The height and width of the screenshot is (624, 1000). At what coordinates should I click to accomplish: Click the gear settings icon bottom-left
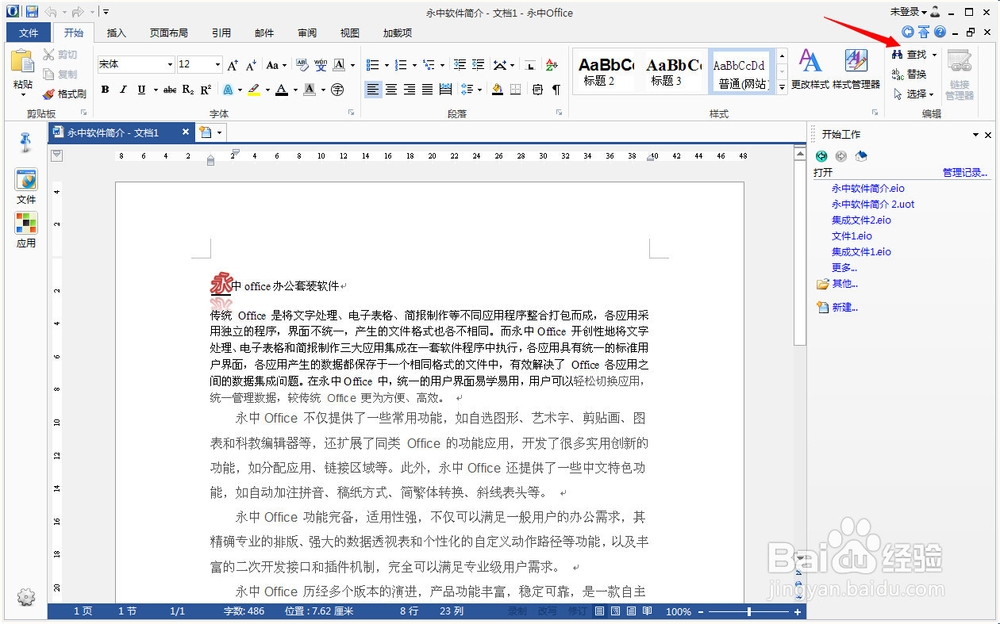click(26, 597)
